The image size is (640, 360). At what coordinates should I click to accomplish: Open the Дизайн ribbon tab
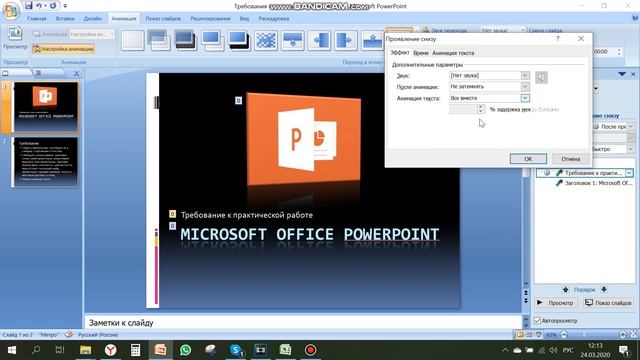93,18
